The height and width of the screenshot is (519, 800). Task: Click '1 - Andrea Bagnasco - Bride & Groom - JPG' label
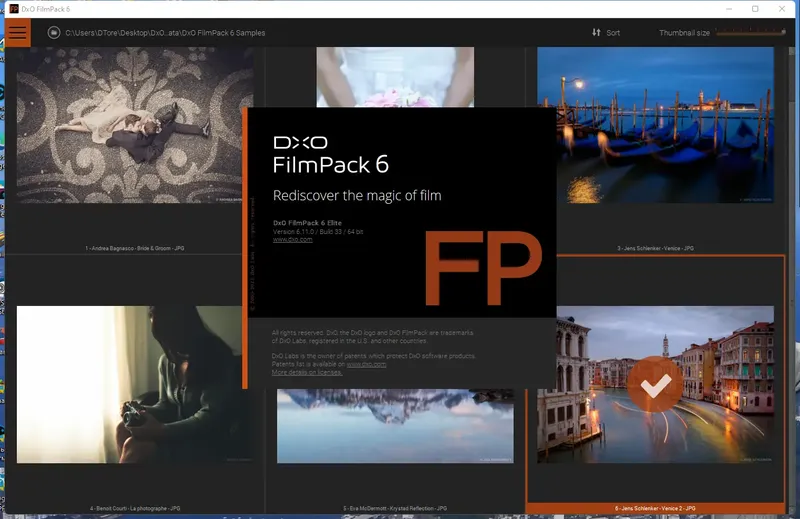coord(135,249)
